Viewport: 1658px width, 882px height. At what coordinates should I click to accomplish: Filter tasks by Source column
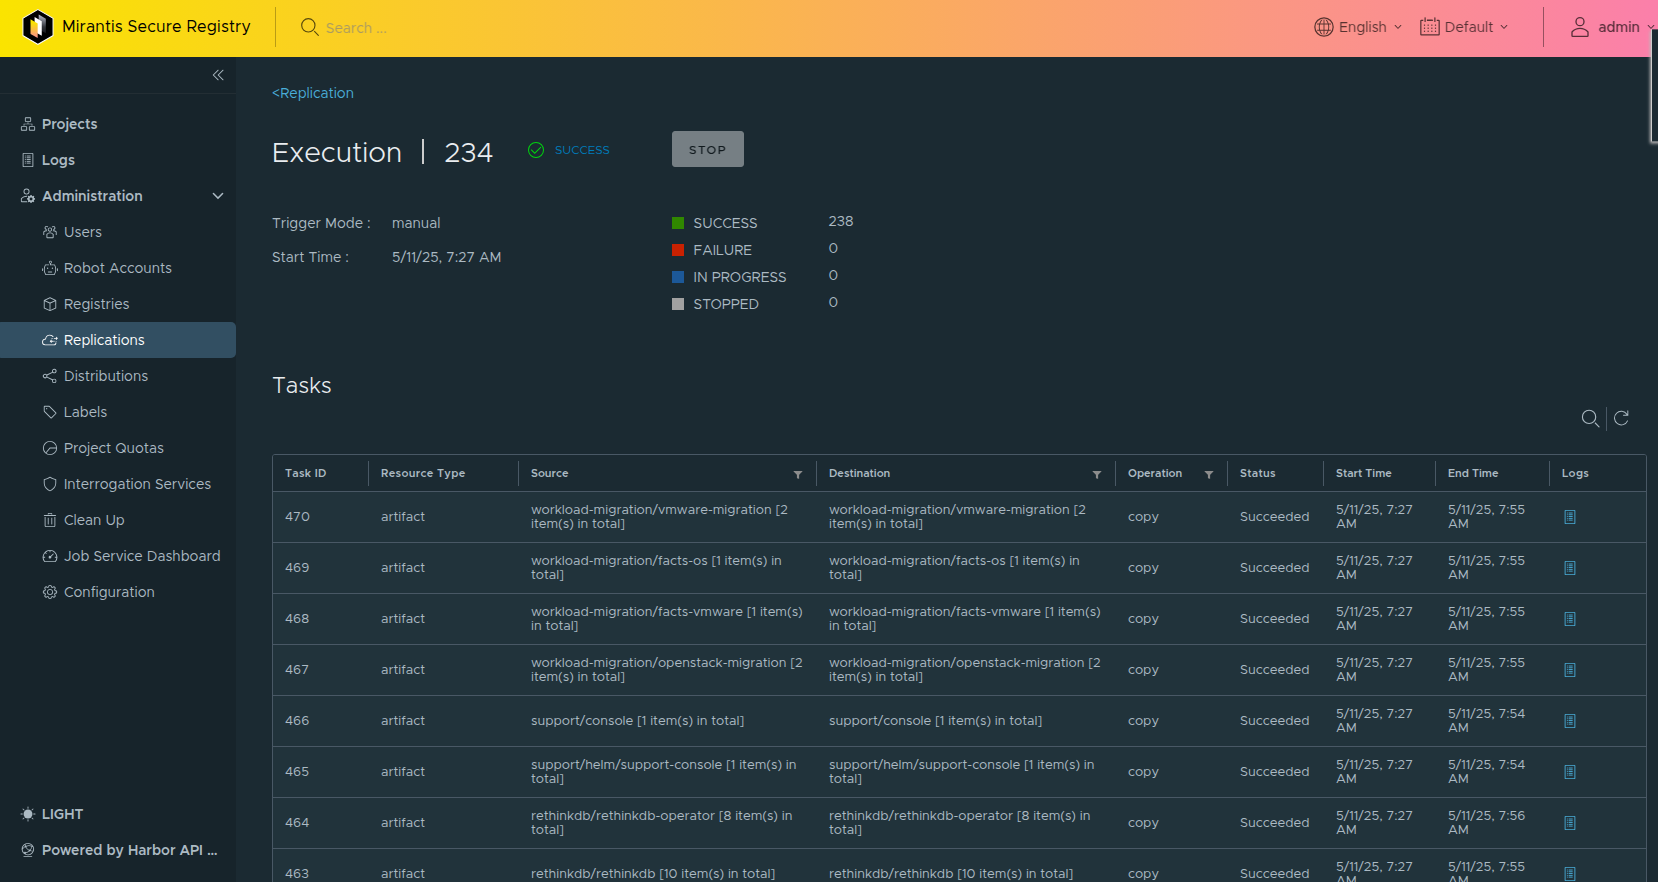tap(797, 474)
